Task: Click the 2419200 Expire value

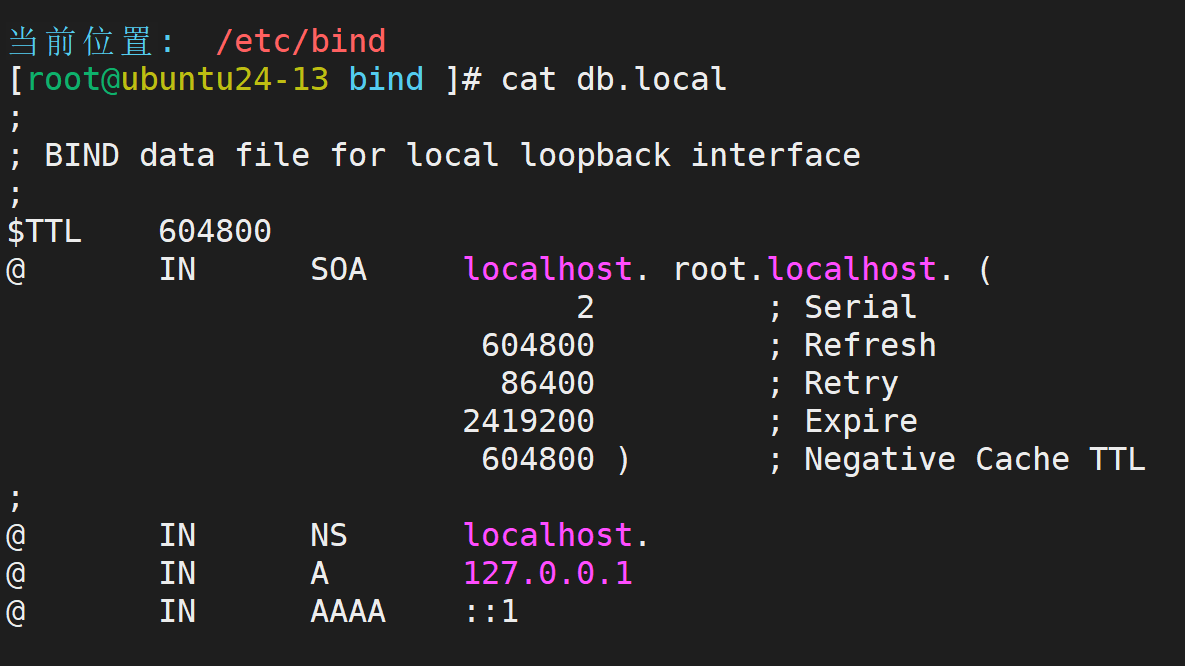Action: [528, 421]
